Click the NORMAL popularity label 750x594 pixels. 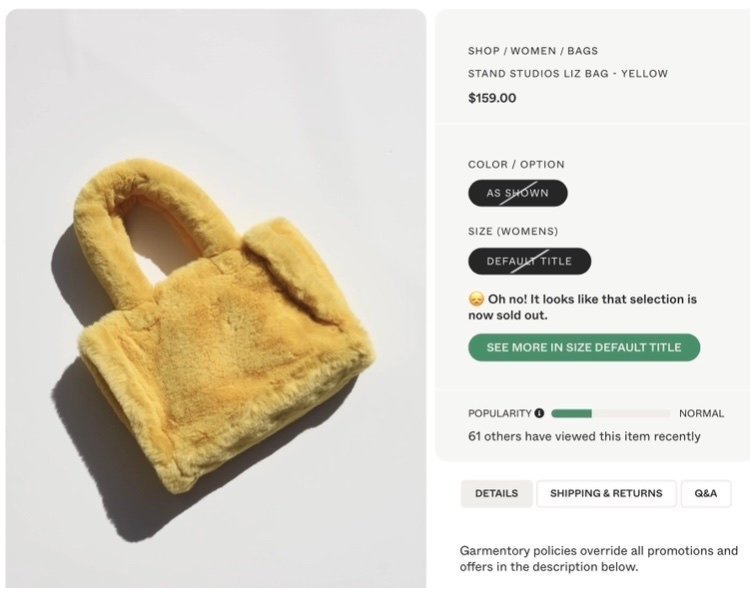click(702, 413)
